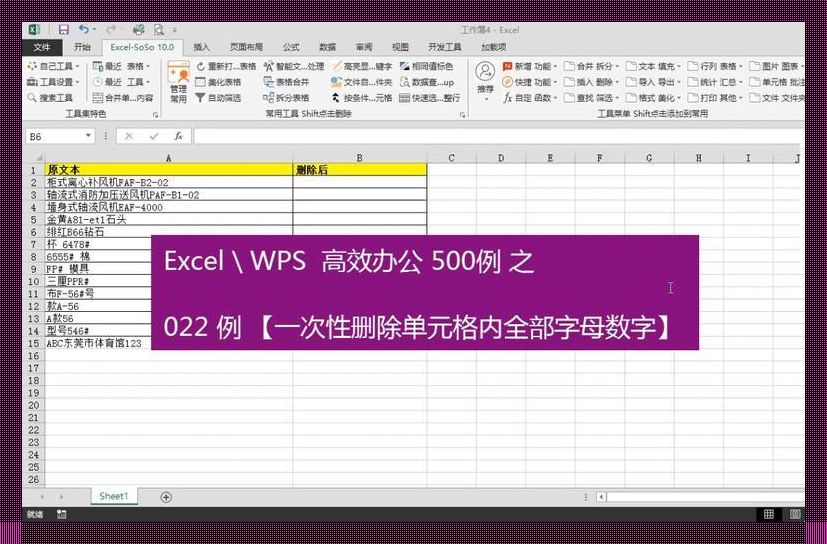Switch to the 加载项 add-ins tab
Viewport: 827px width, 544px height.
(494, 47)
